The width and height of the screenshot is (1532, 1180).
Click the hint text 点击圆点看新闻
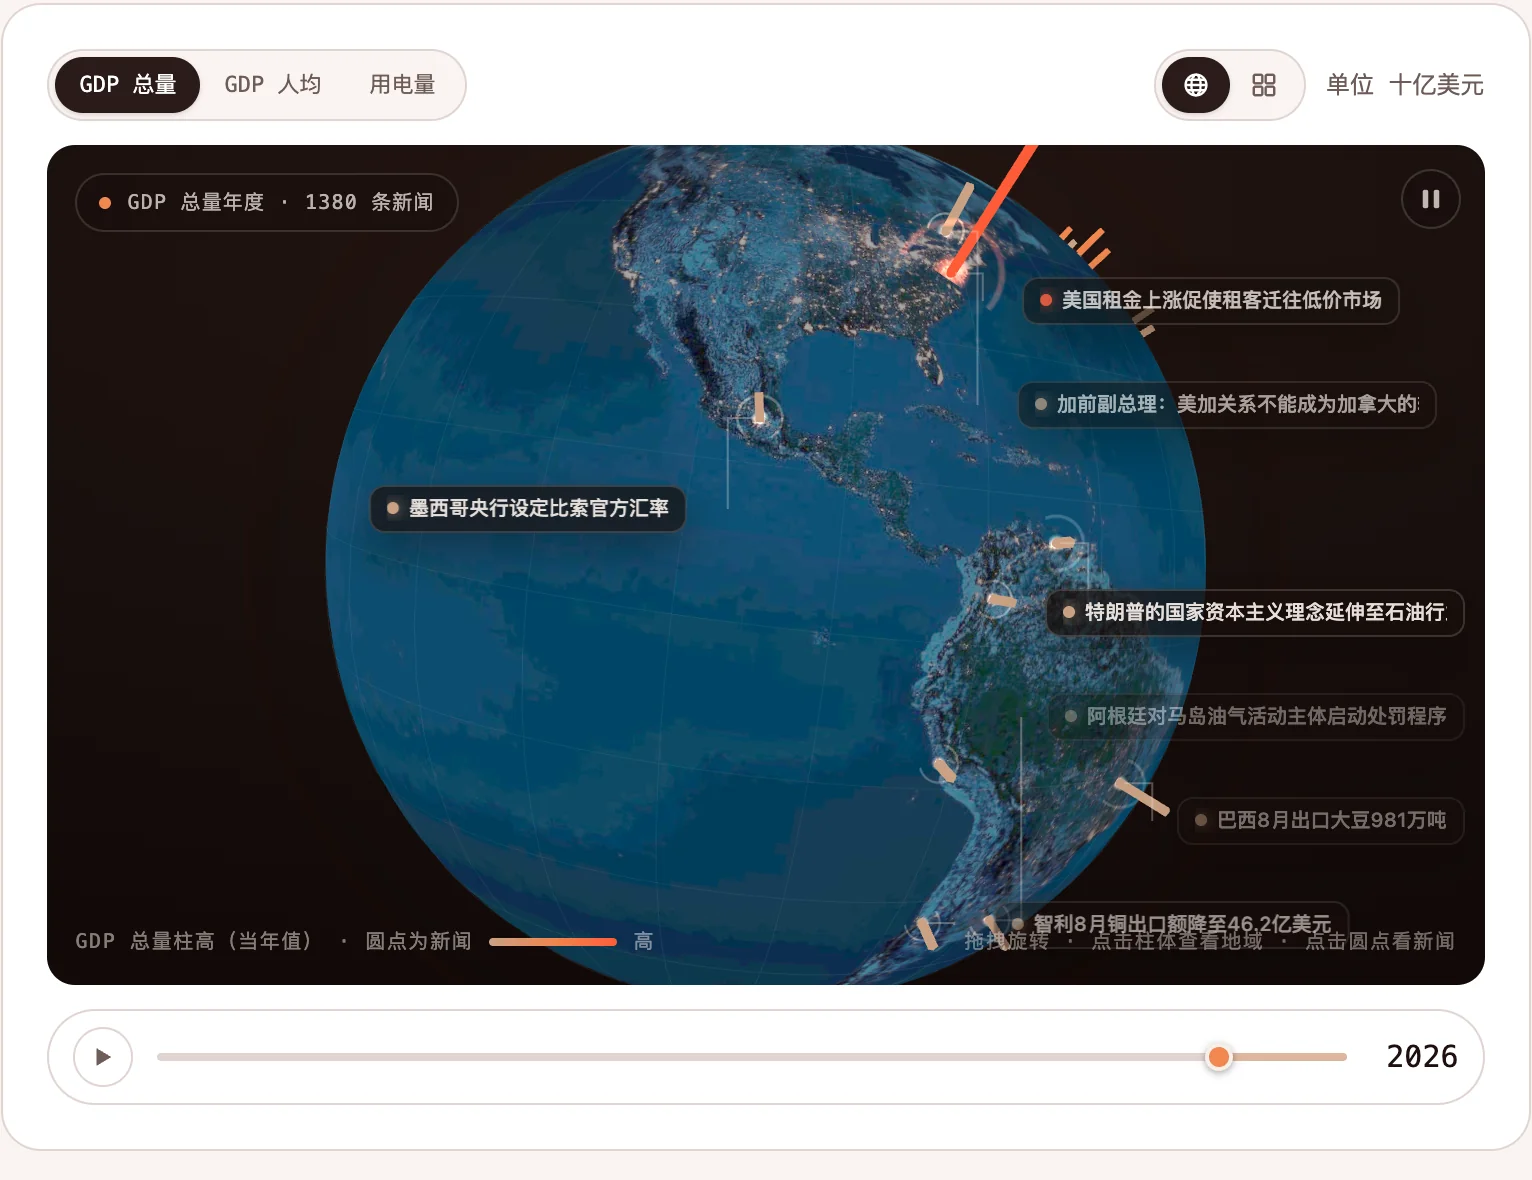click(x=1380, y=942)
